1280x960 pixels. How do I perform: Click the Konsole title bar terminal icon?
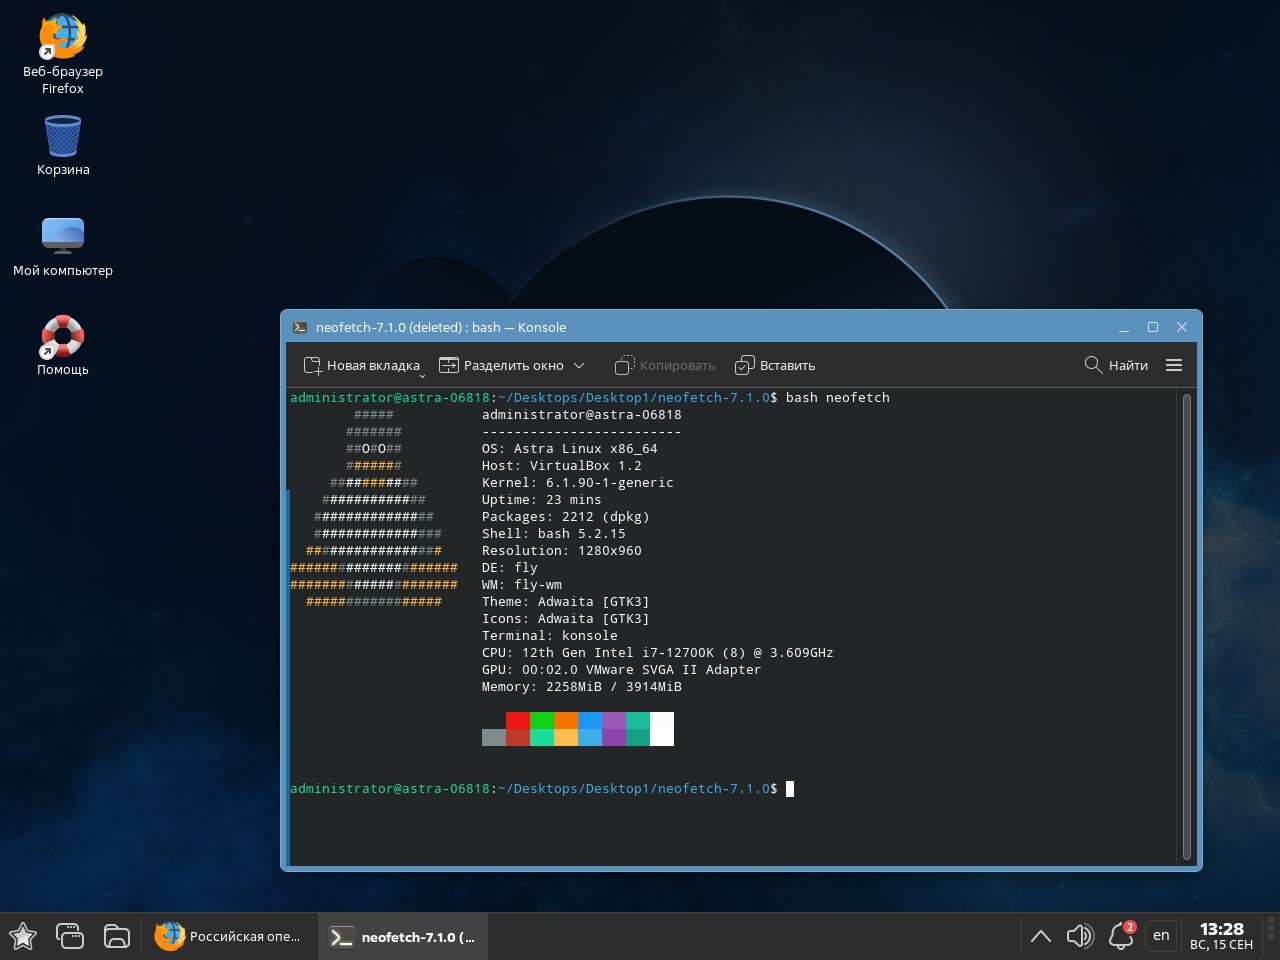[x=300, y=327]
